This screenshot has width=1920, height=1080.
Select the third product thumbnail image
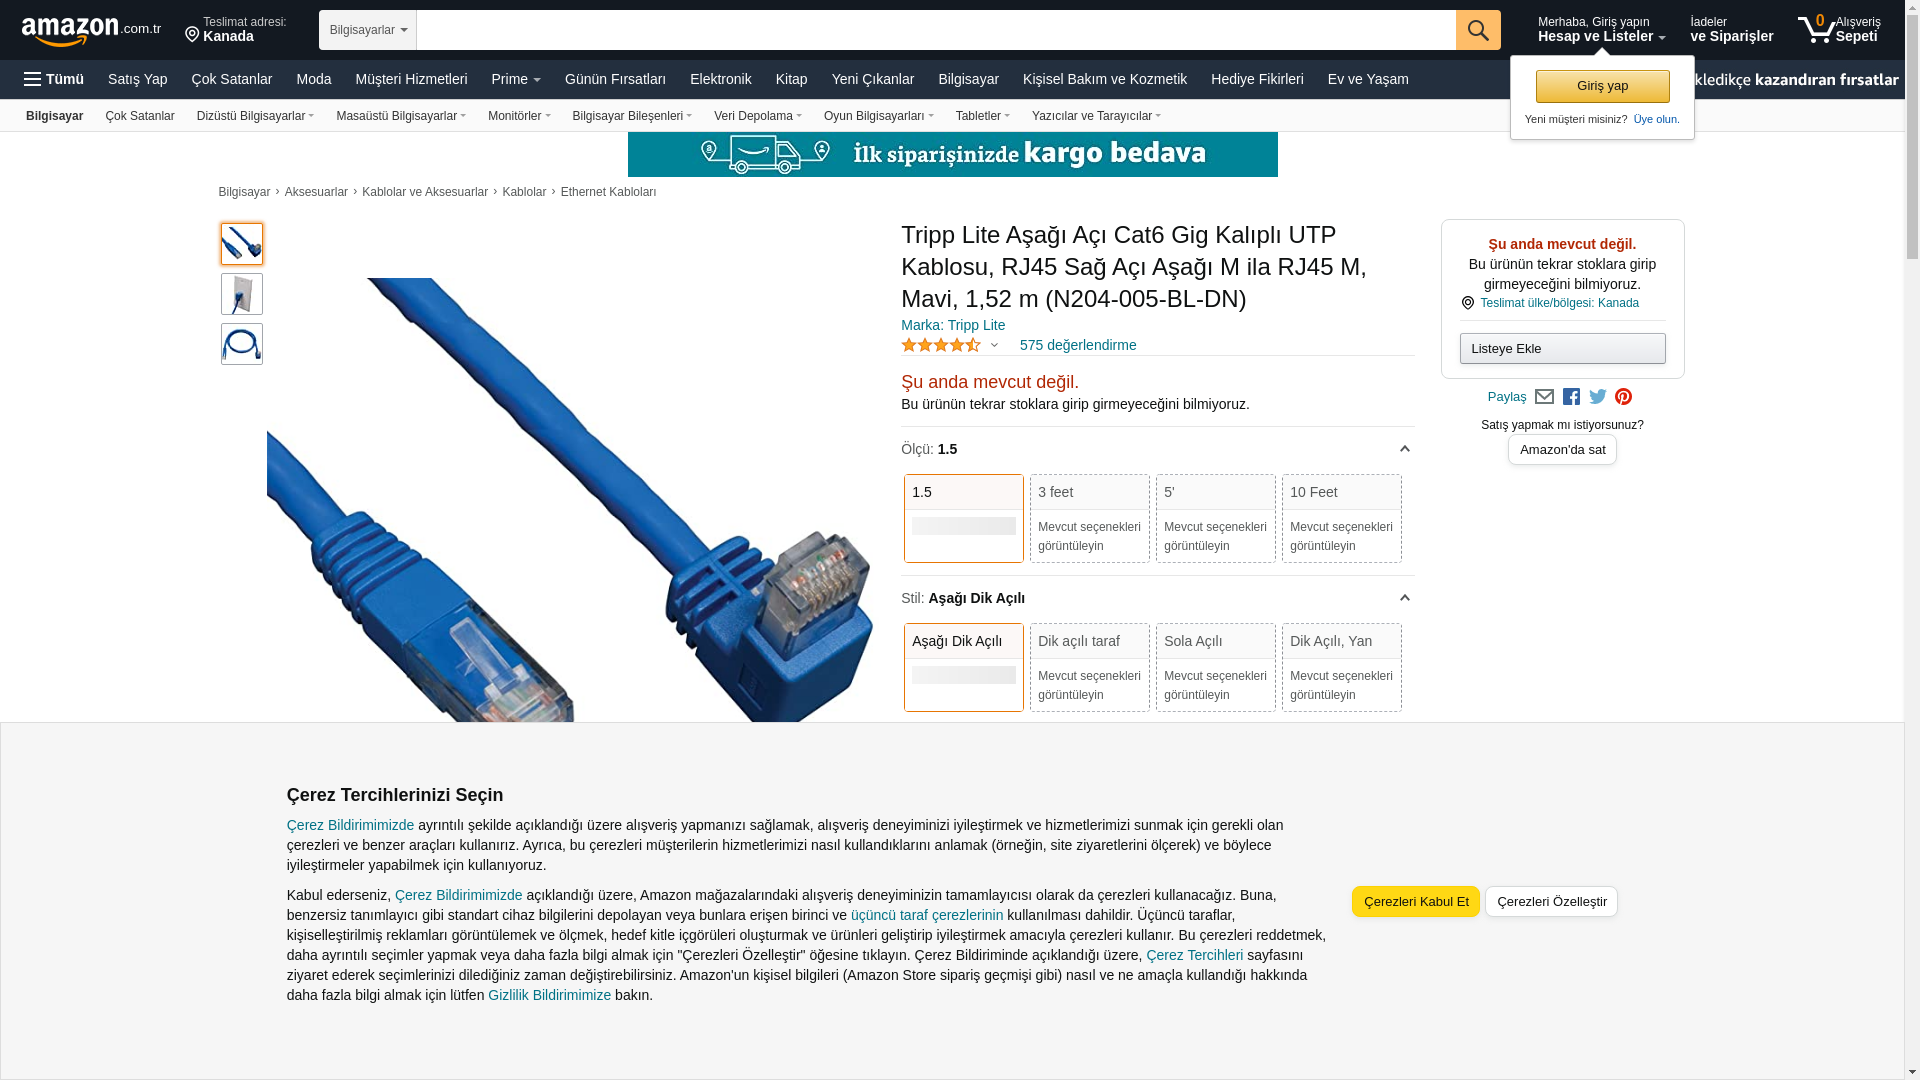(242, 344)
